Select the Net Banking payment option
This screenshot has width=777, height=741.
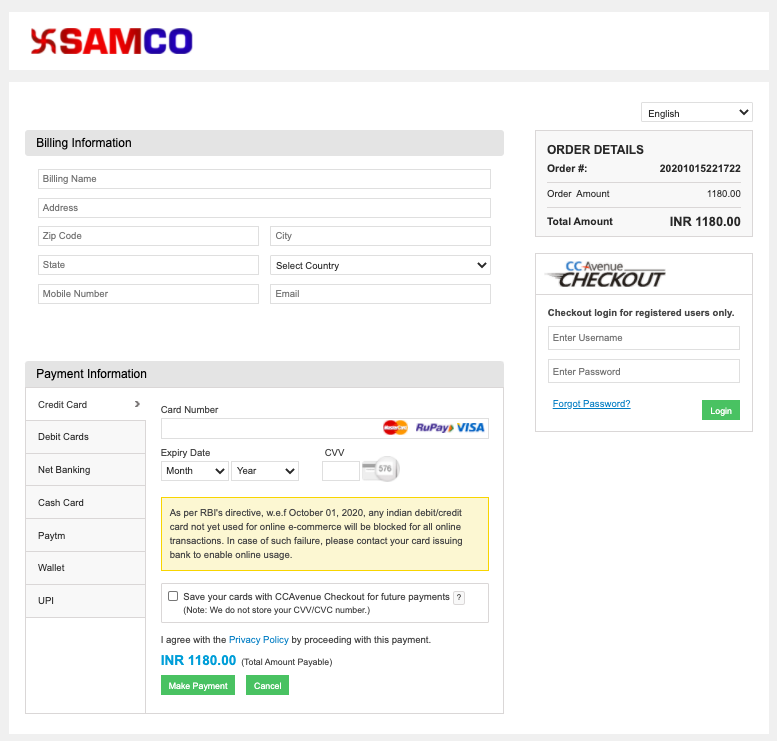[x=85, y=470]
